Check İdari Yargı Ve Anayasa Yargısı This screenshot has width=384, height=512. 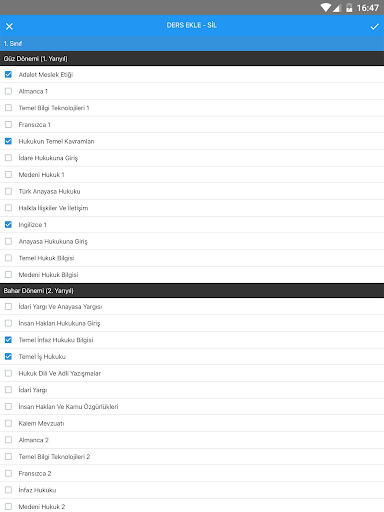8,306
